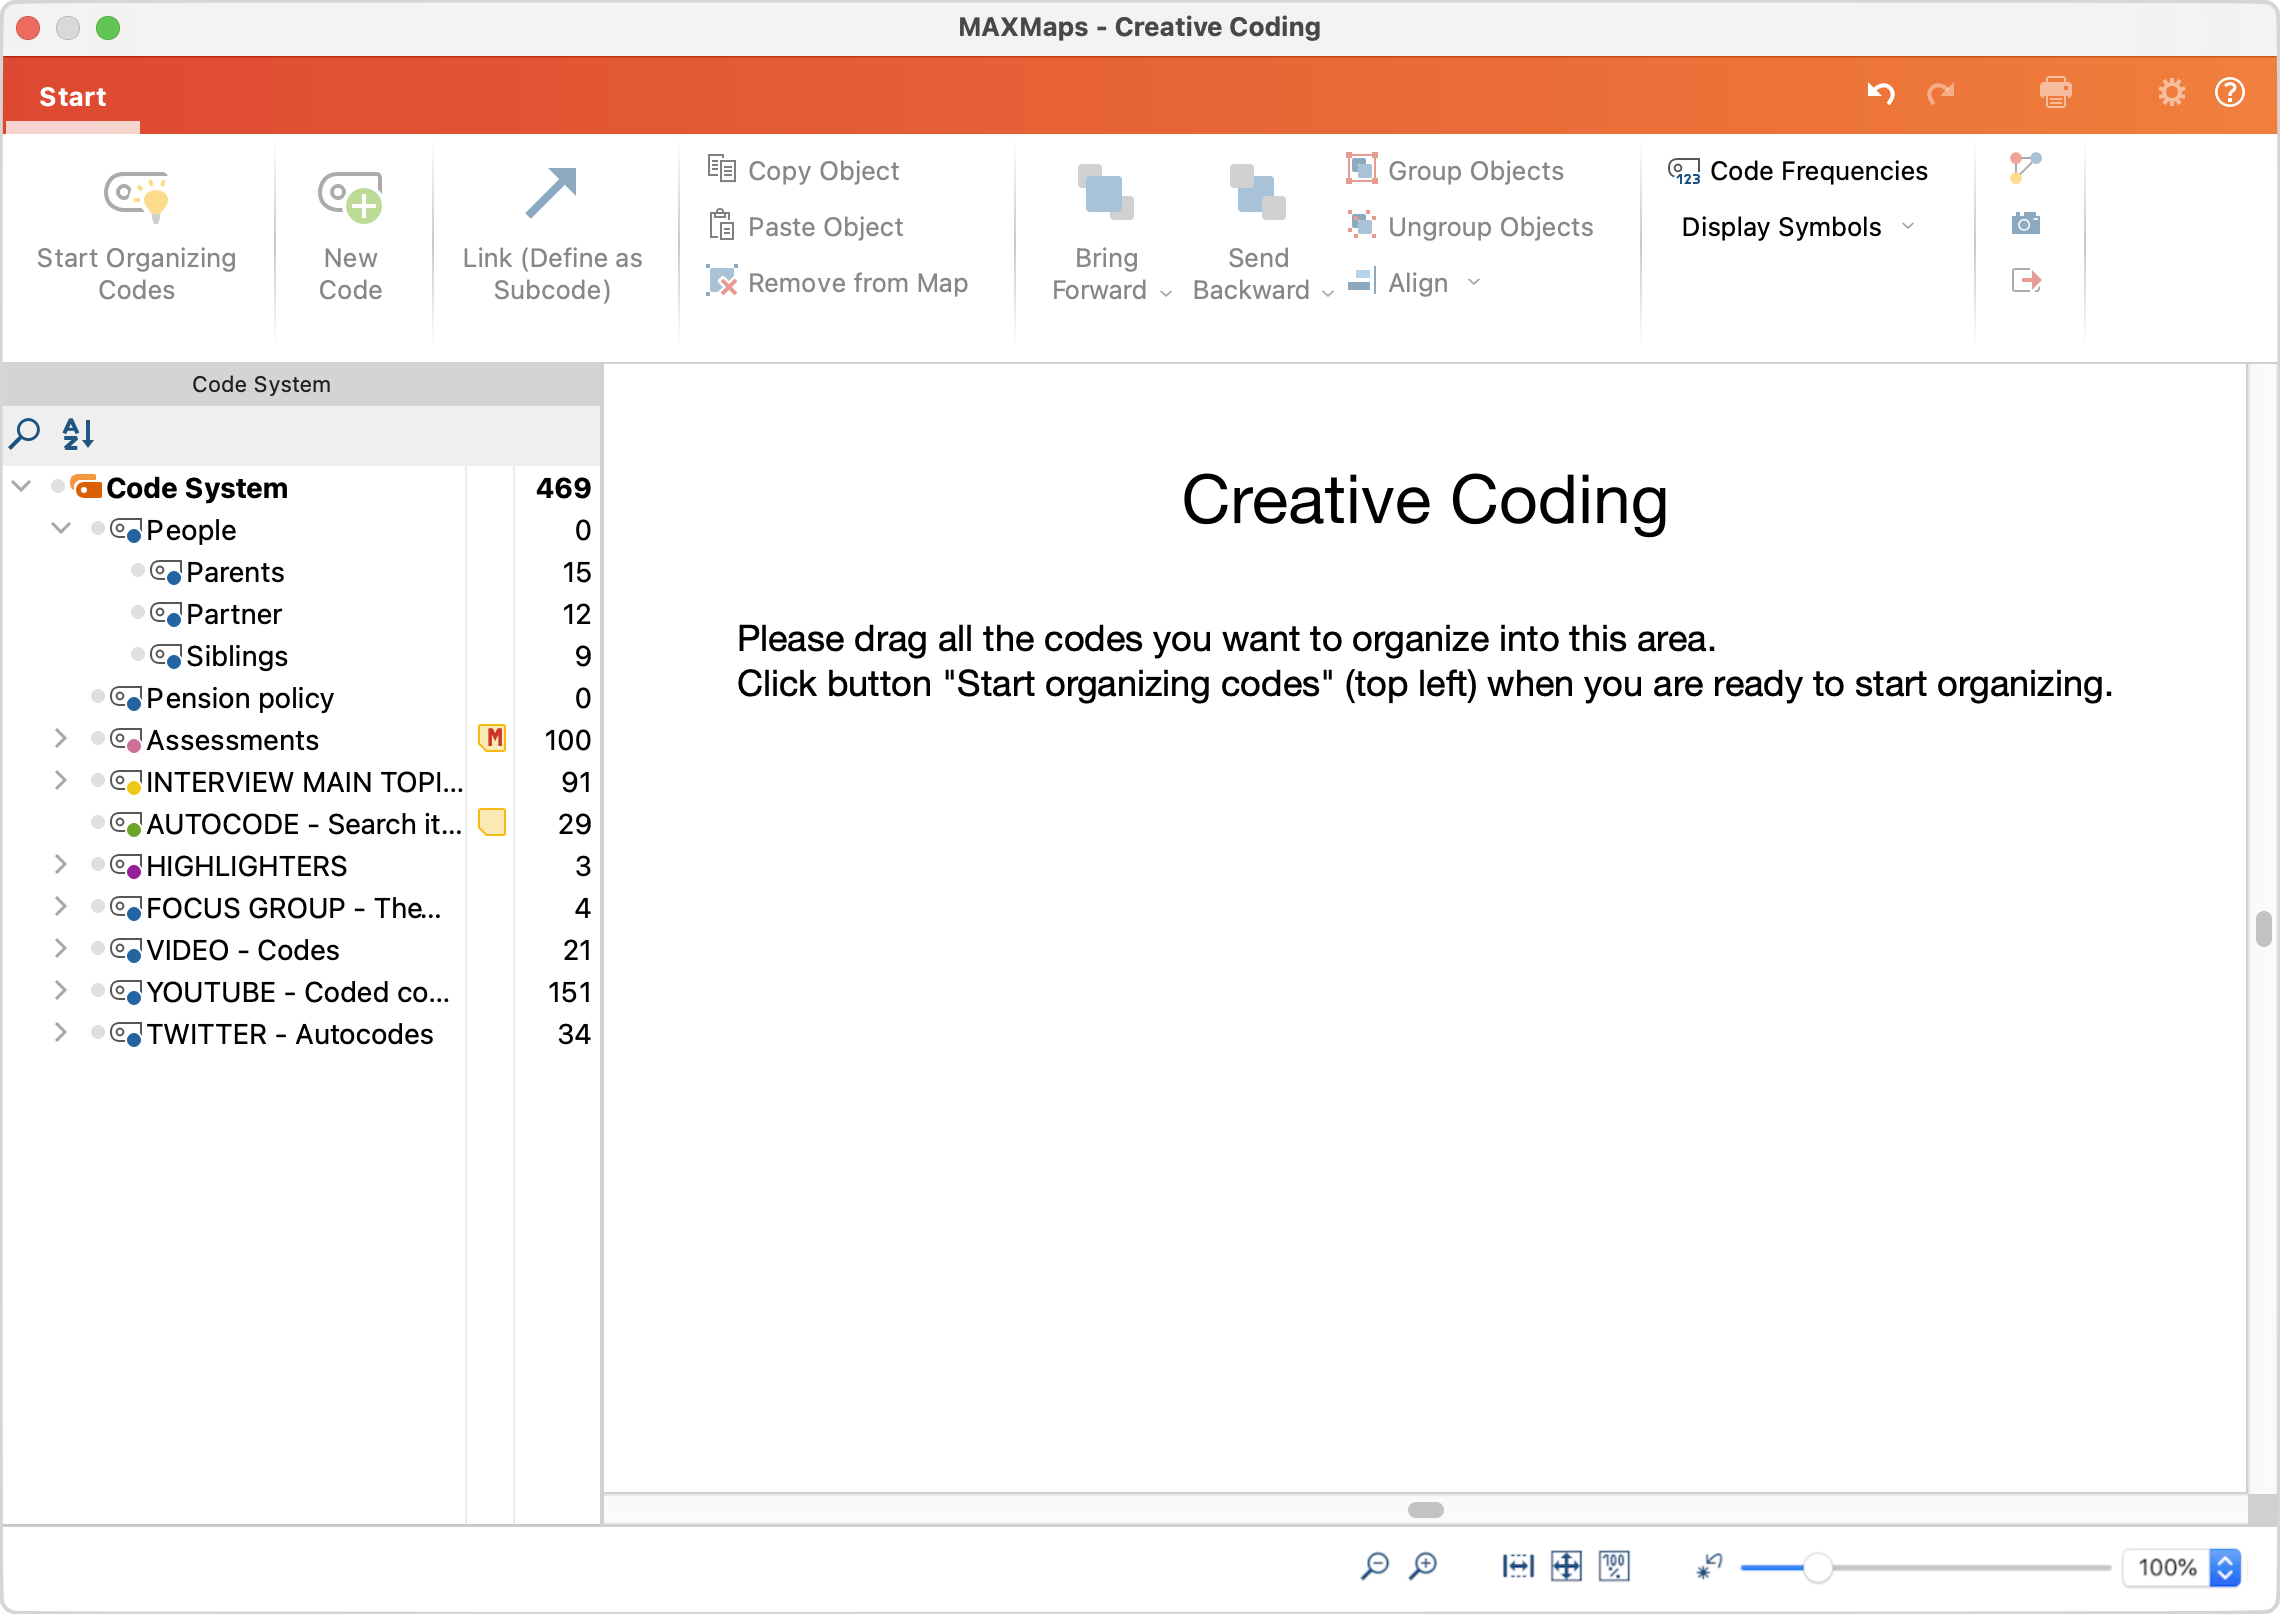The width and height of the screenshot is (2280, 1614).
Task: Open memo icon on Assessments row
Action: tap(492, 738)
